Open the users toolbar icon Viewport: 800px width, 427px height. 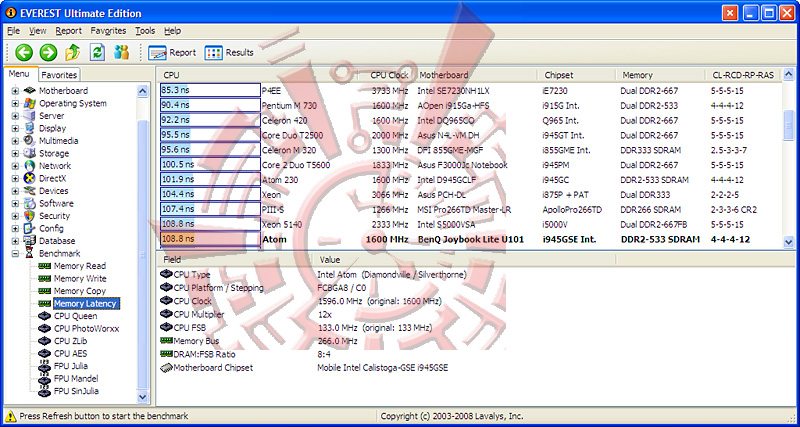click(x=121, y=52)
